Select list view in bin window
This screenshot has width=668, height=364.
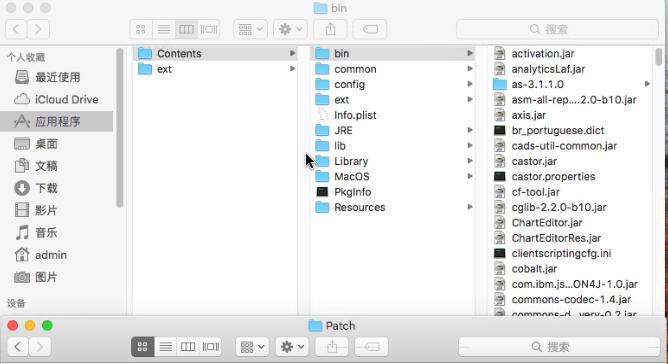tap(164, 29)
